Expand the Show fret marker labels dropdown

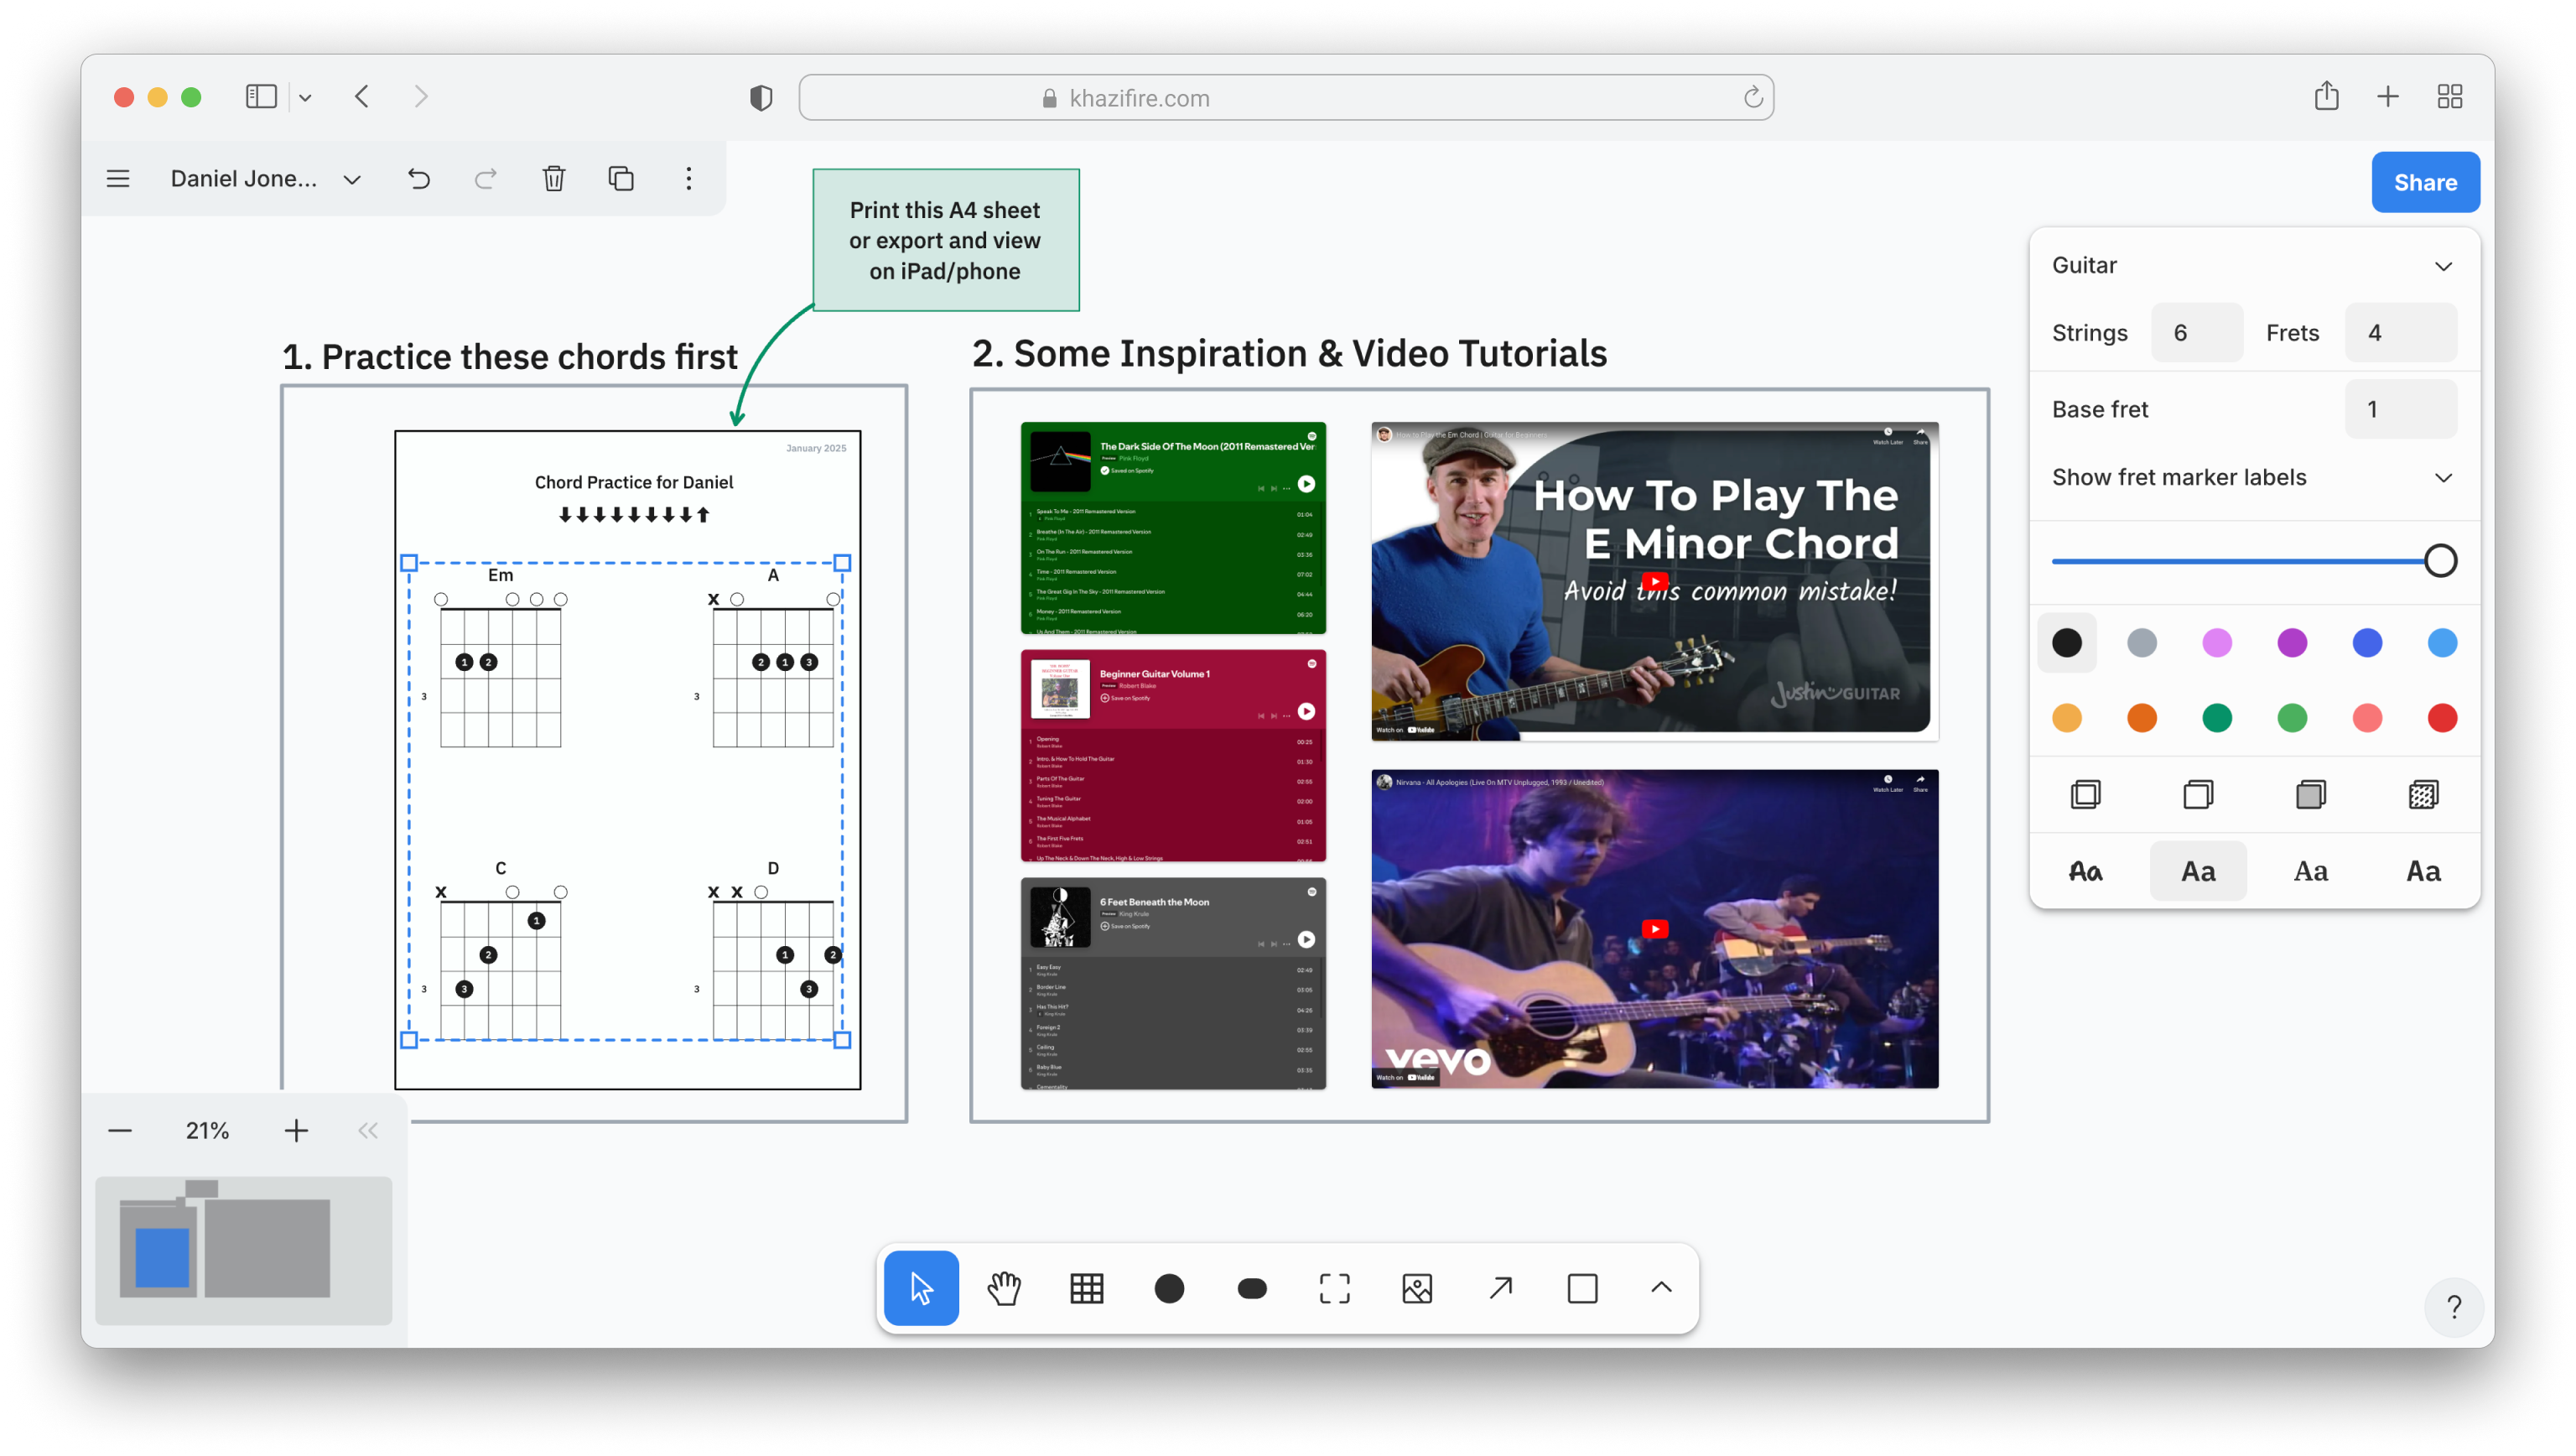(x=2443, y=477)
